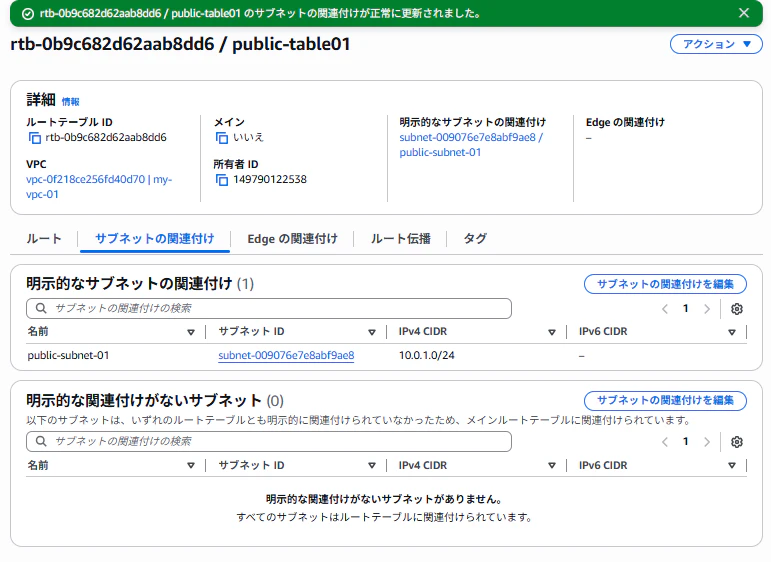This screenshot has width=771, height=562.
Task: Go to next page in non-associated subnets table
Action: pos(707,442)
